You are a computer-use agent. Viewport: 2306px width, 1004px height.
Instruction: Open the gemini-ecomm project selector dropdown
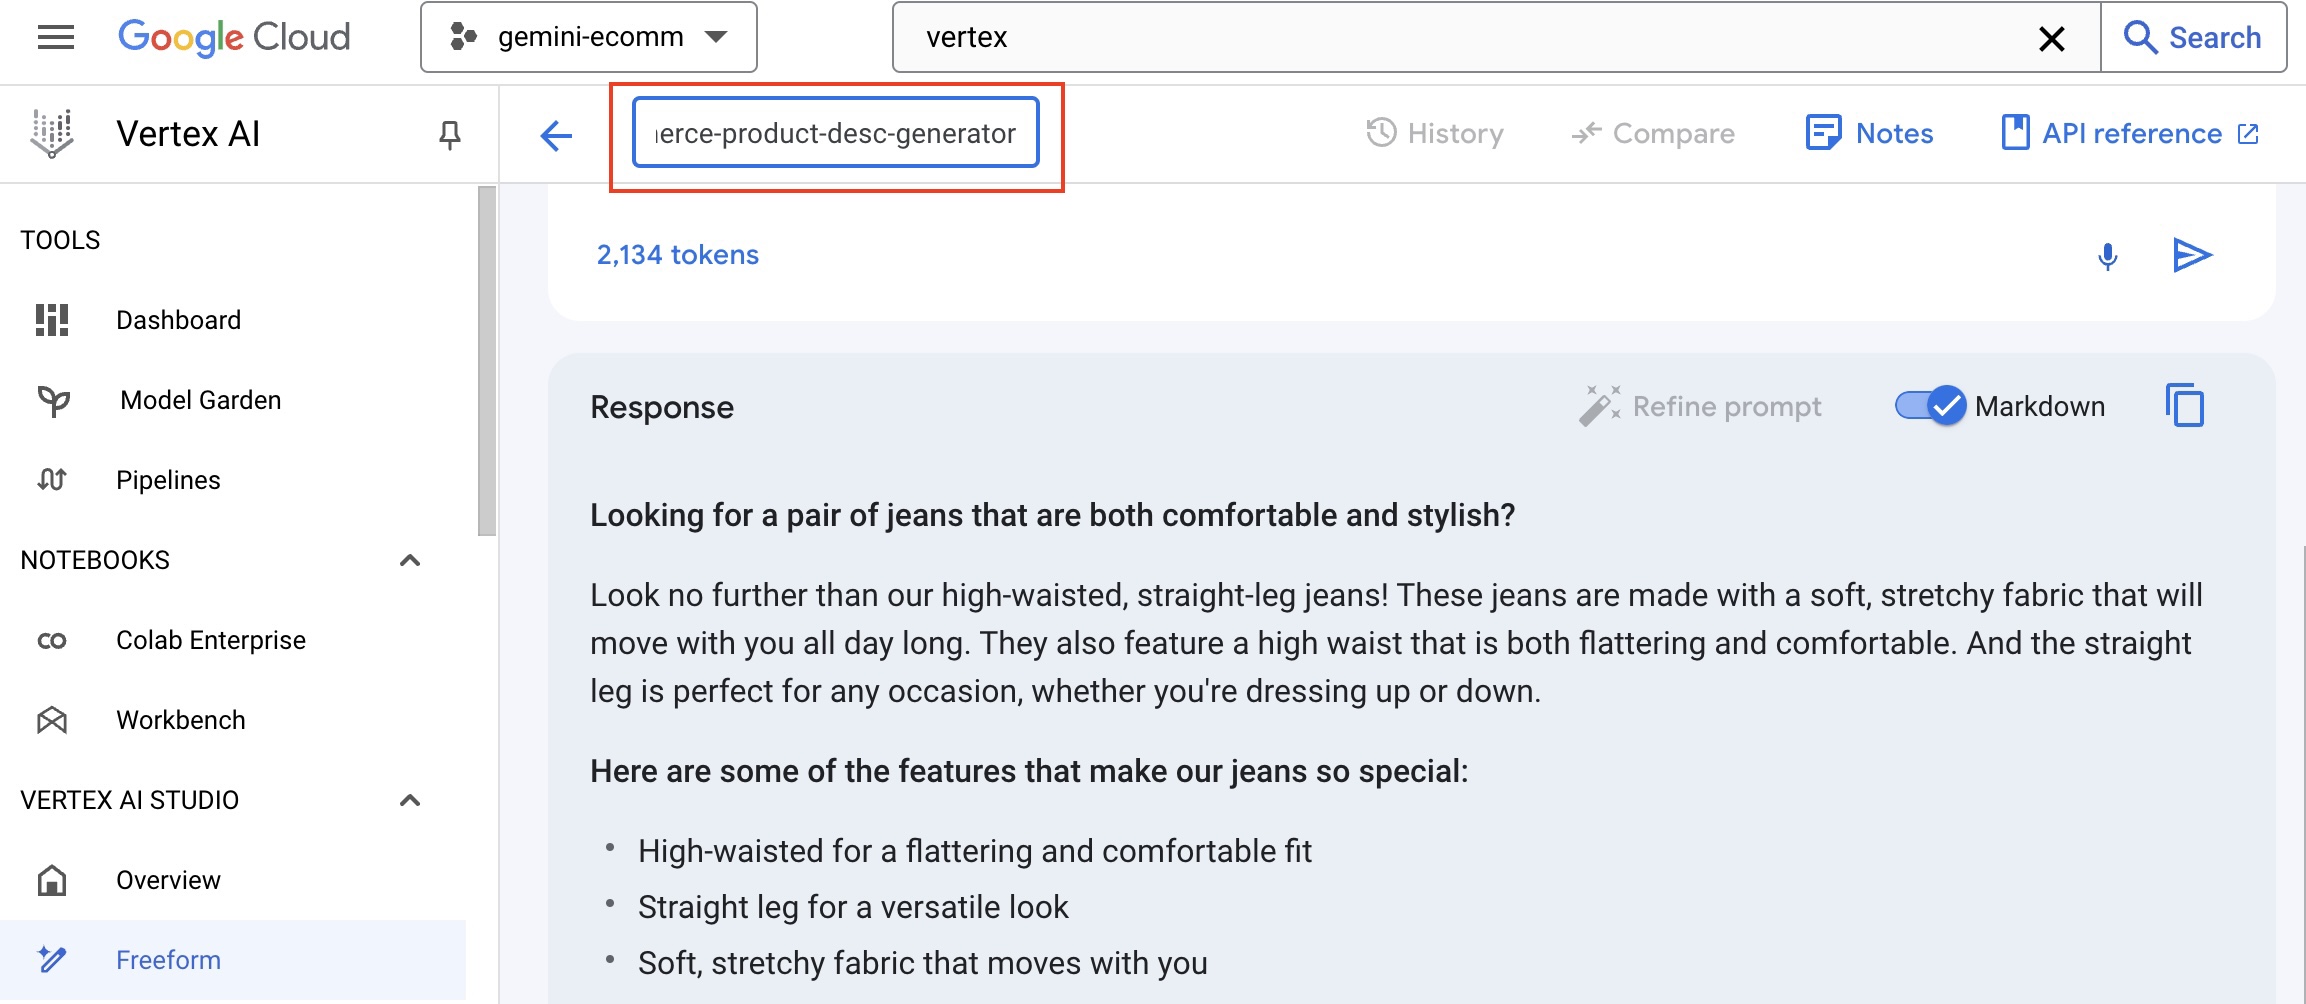(588, 38)
